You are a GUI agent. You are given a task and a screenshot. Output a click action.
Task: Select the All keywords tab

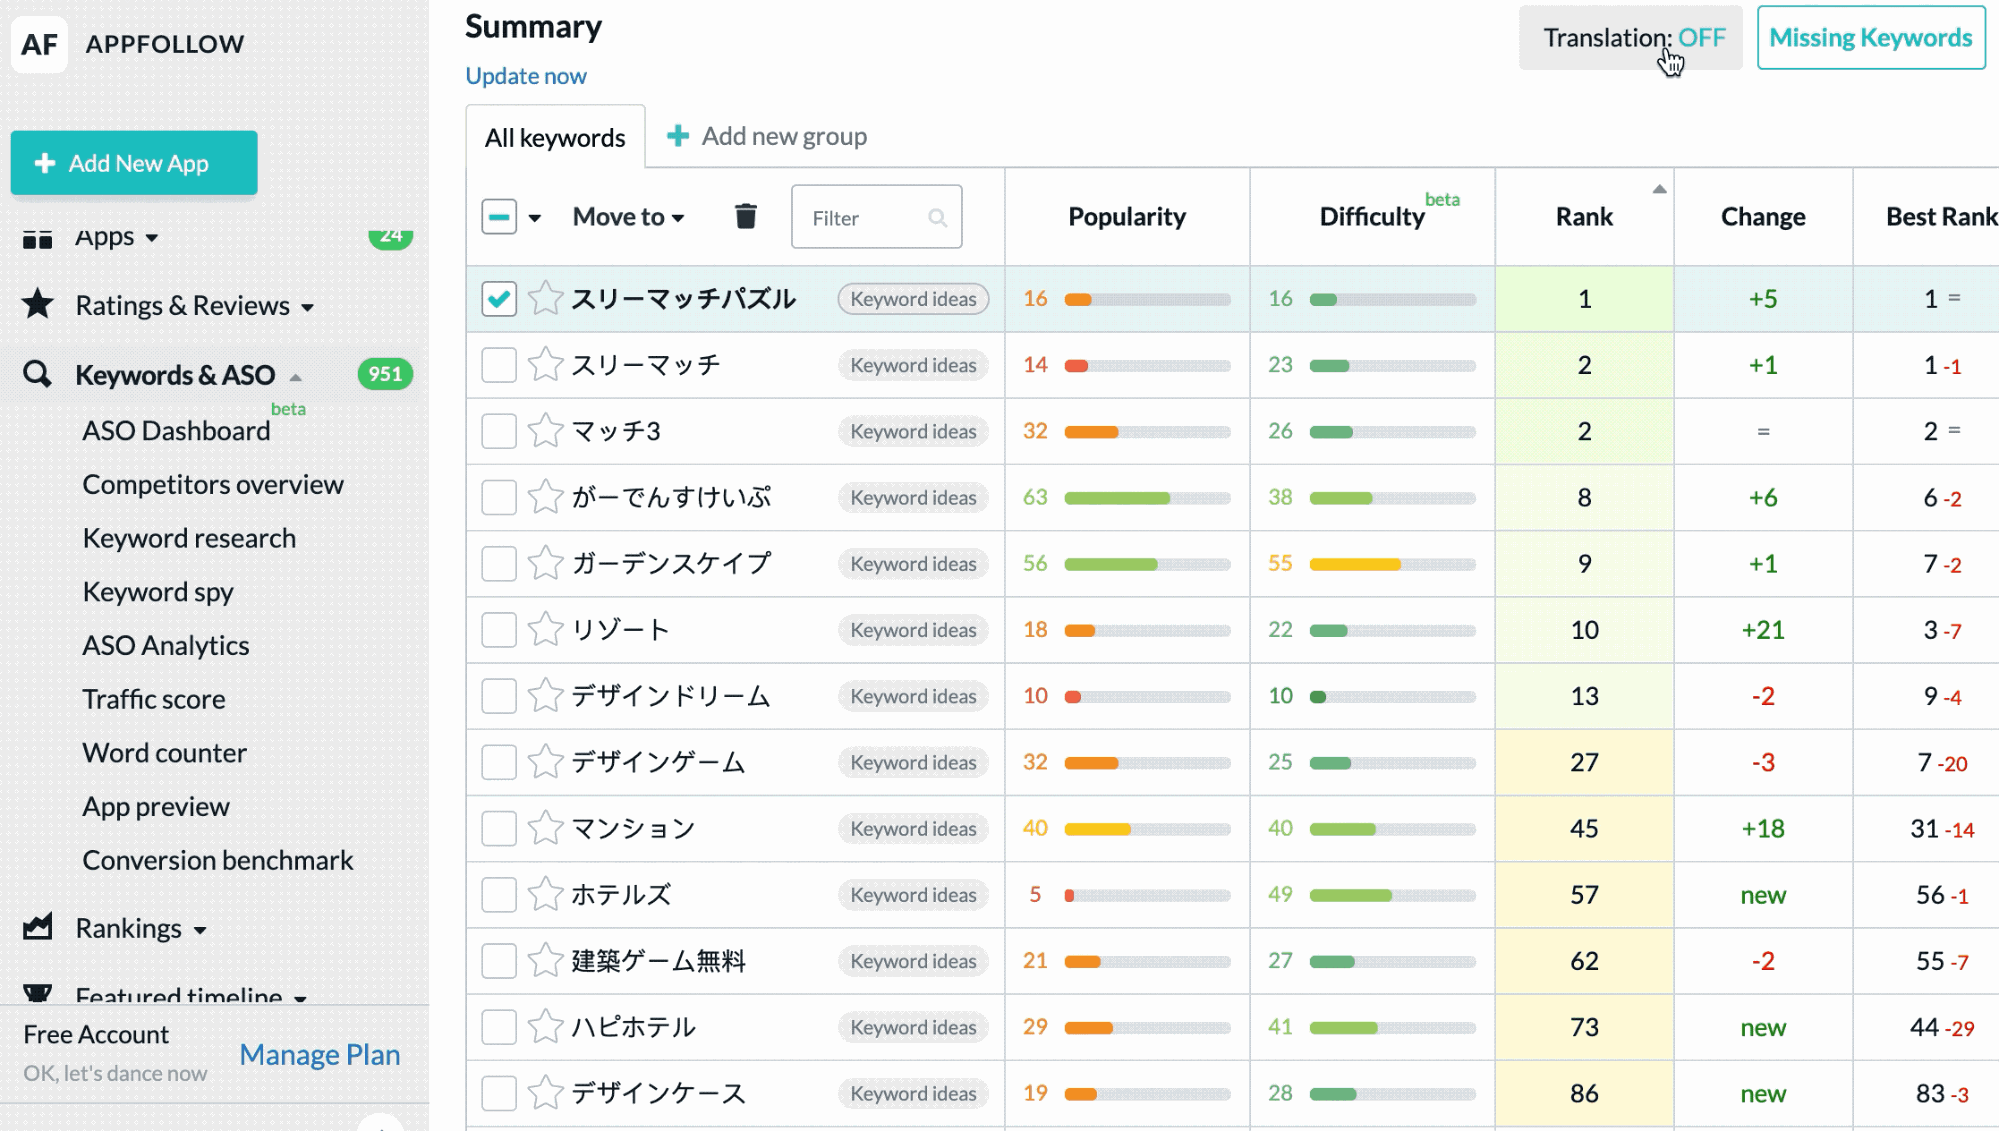(x=555, y=138)
